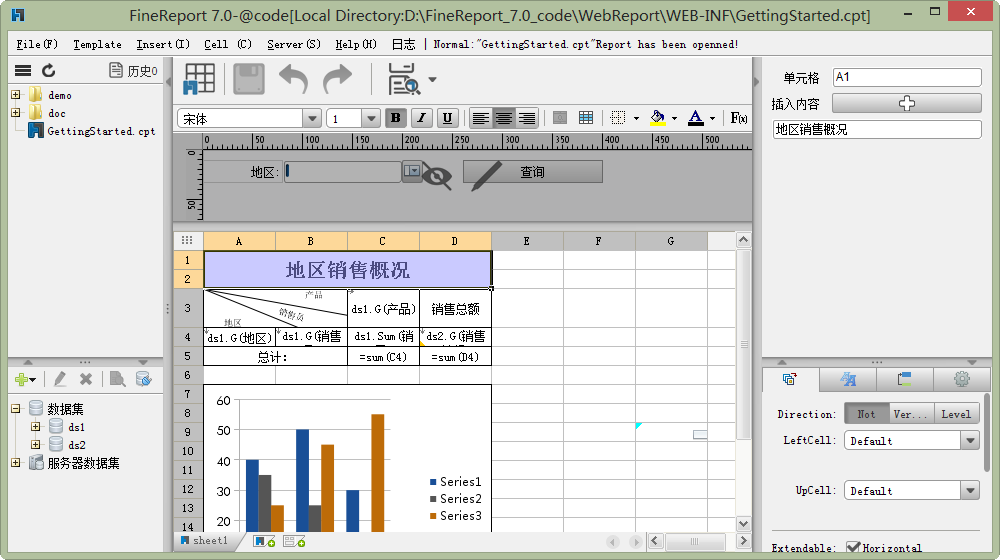Switch to the cell expand attributes tab
The width and height of the screenshot is (1000, 560).
point(790,379)
